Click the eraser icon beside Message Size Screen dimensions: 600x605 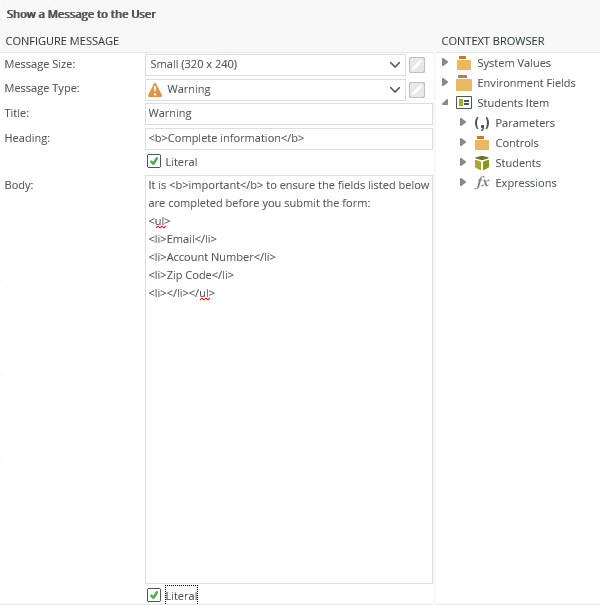417,65
